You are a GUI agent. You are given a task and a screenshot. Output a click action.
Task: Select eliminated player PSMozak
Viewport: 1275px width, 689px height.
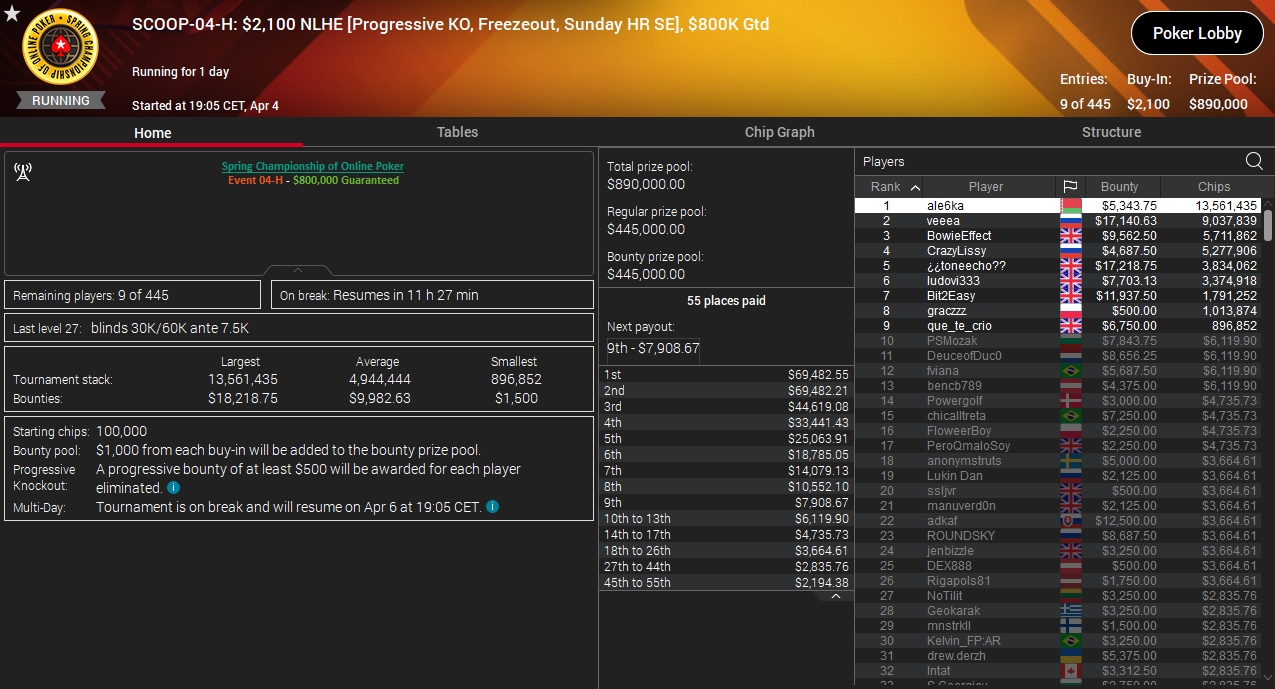click(x=1058, y=341)
